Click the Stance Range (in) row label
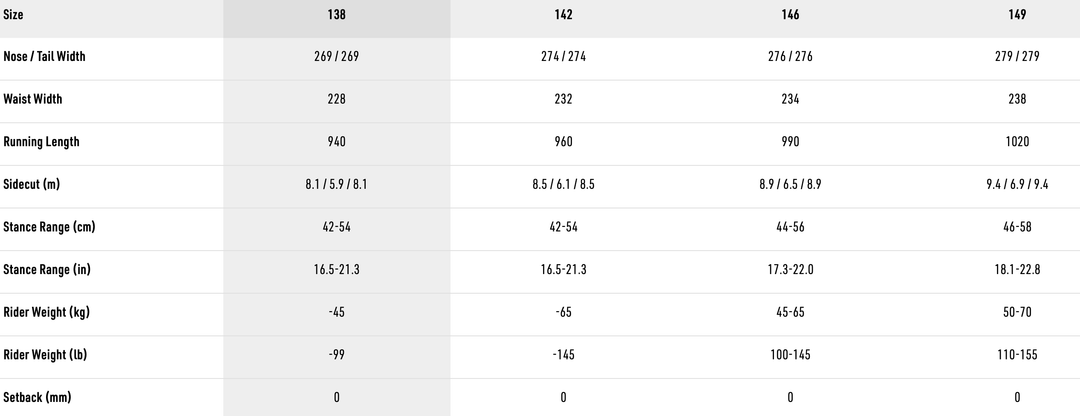Viewport: 1080px width, 416px height. (x=47, y=270)
